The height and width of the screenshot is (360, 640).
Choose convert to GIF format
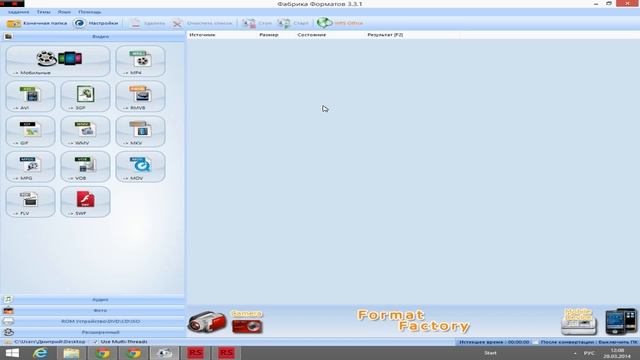point(31,131)
